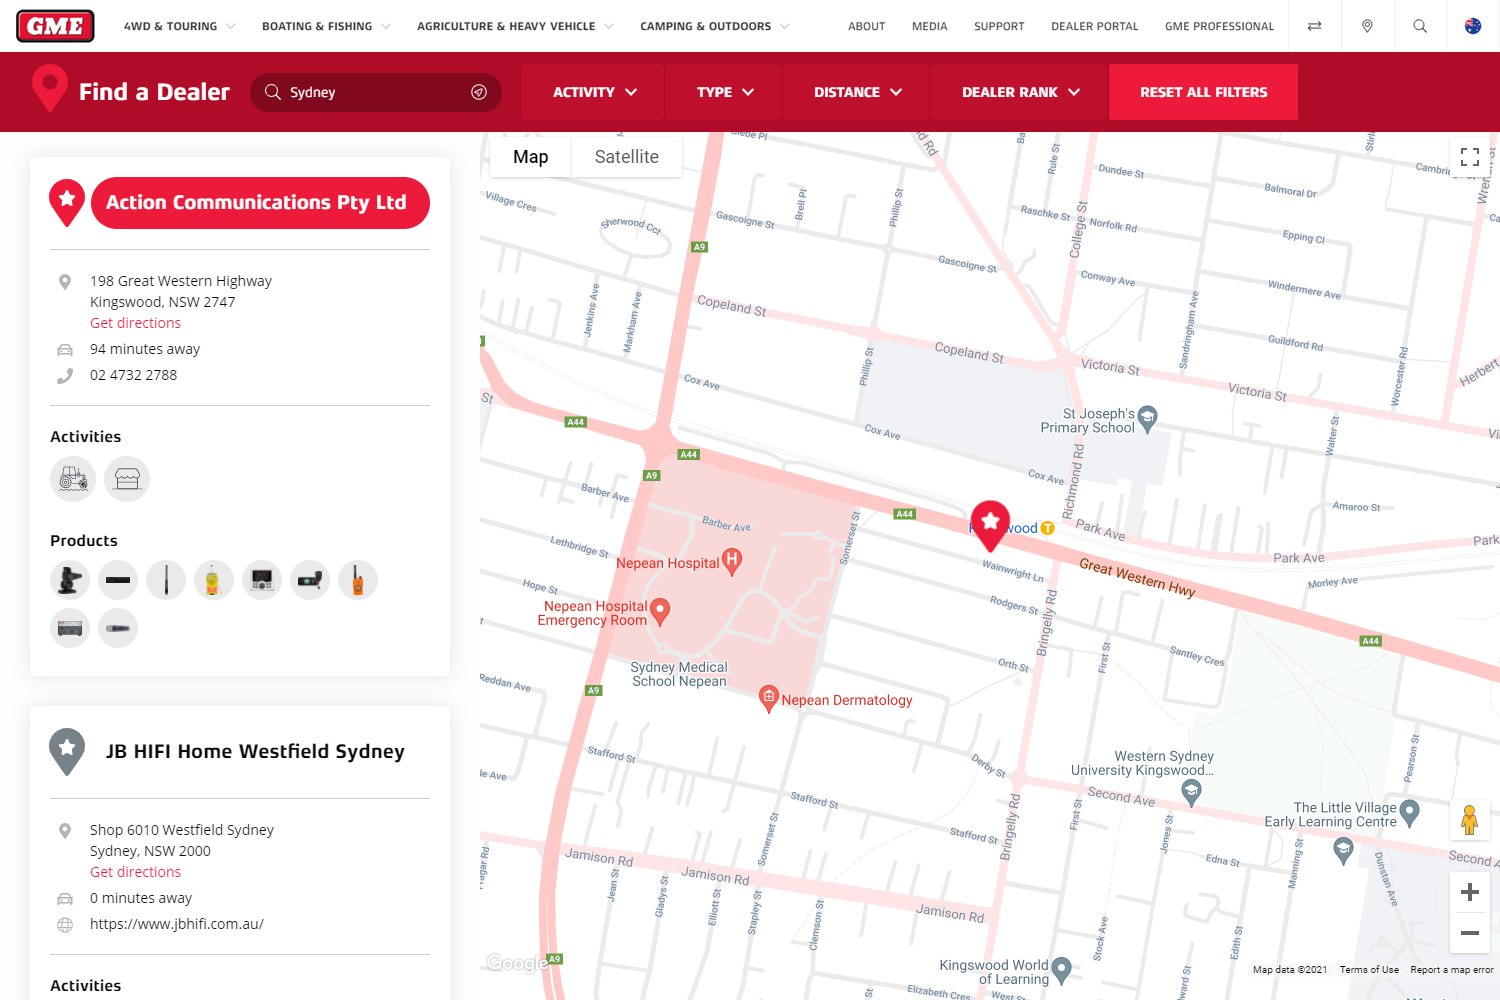
Task: Click Kingswood World of Learning marker
Action: (1062, 969)
